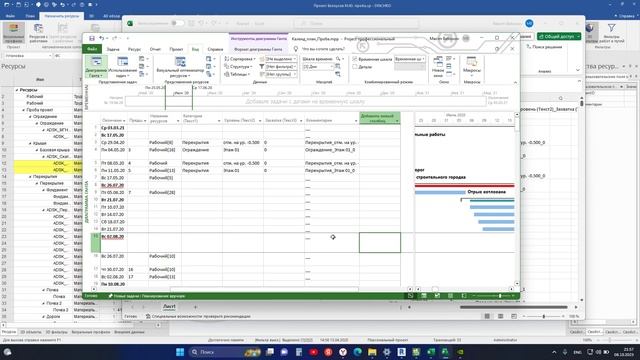The width and height of the screenshot is (640, 360).
Task: Switch to the Report tab in Project
Action: tap(155, 49)
